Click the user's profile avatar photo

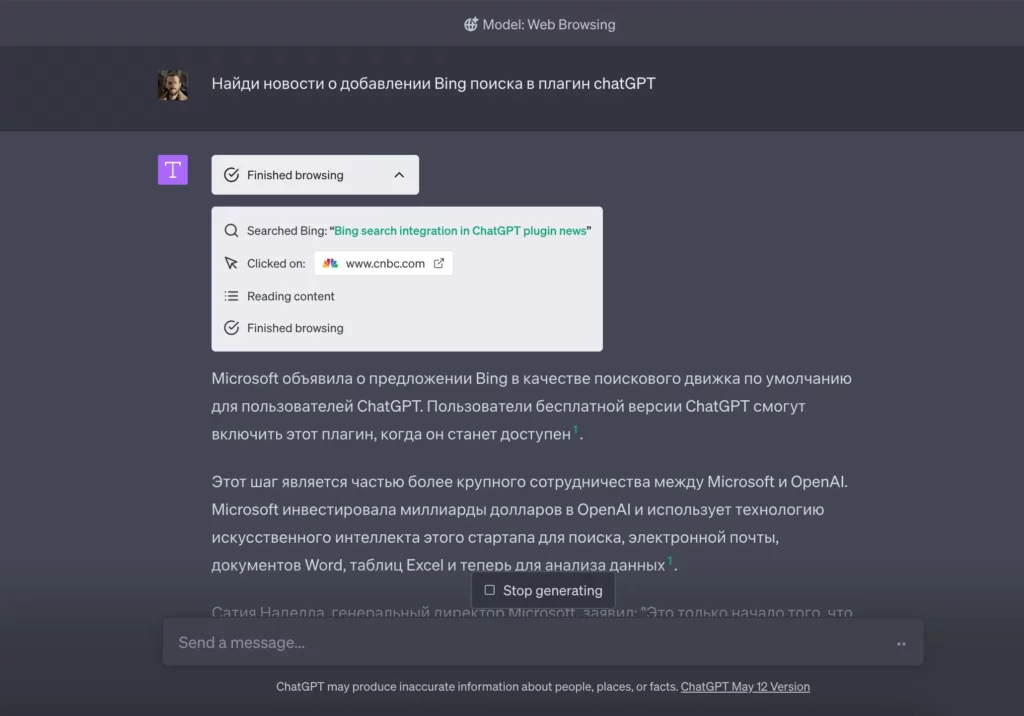pos(173,85)
